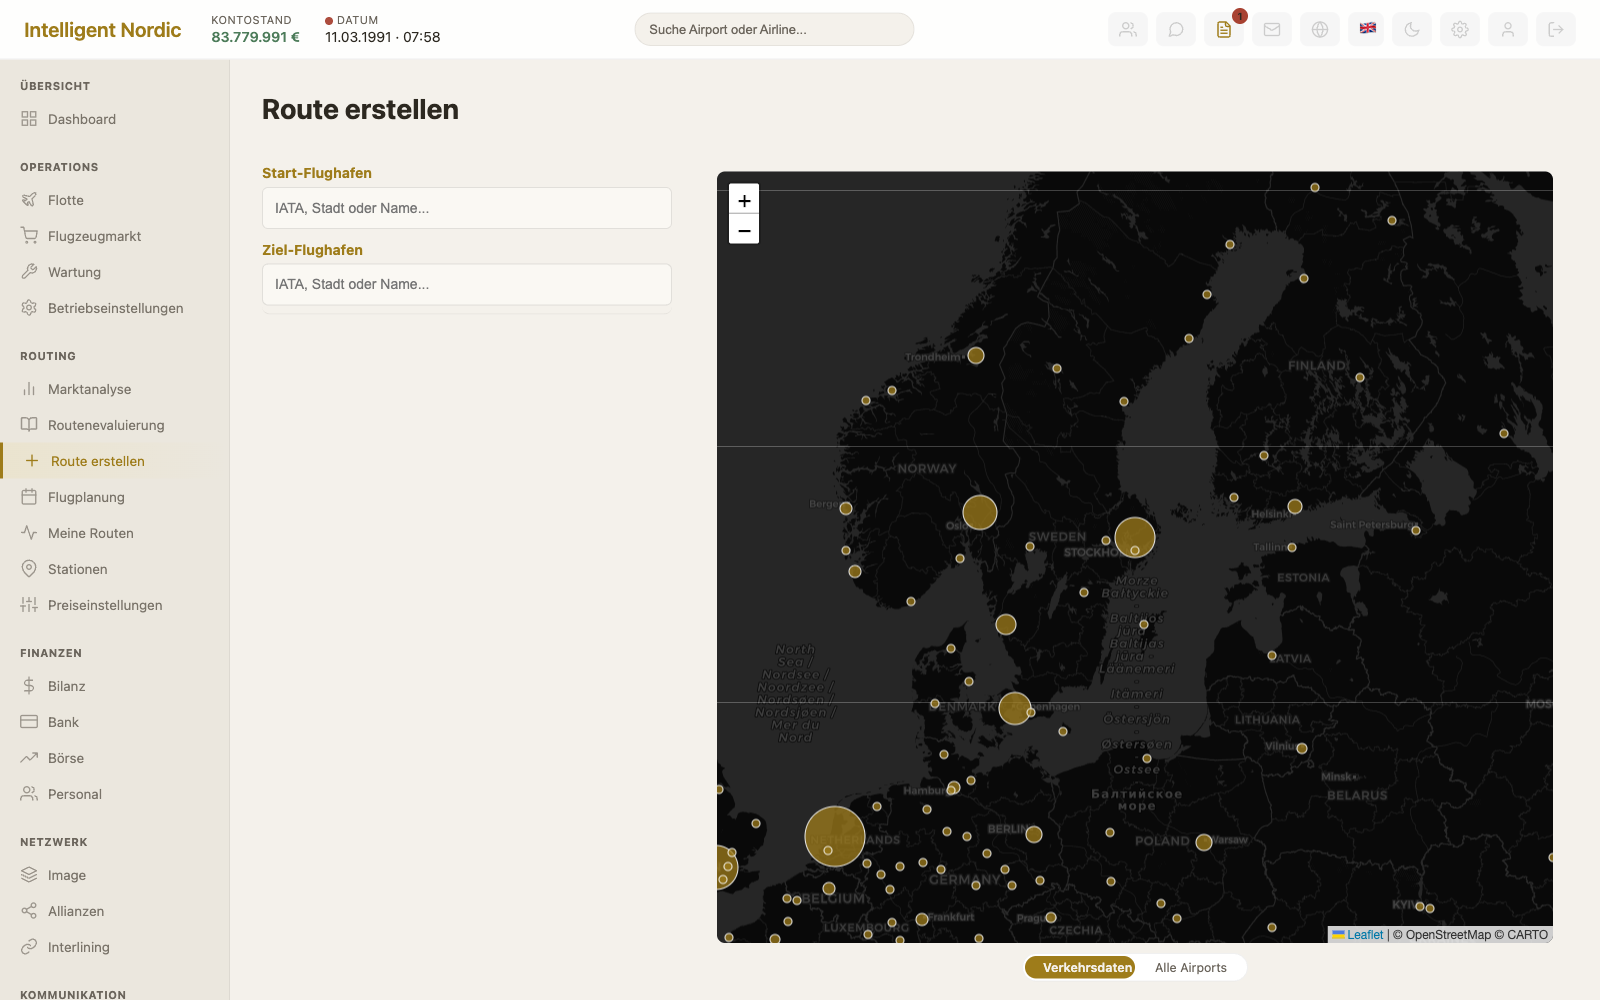Click the Wartung wrench icon
Screen dimensions: 1600x1000
(29, 272)
